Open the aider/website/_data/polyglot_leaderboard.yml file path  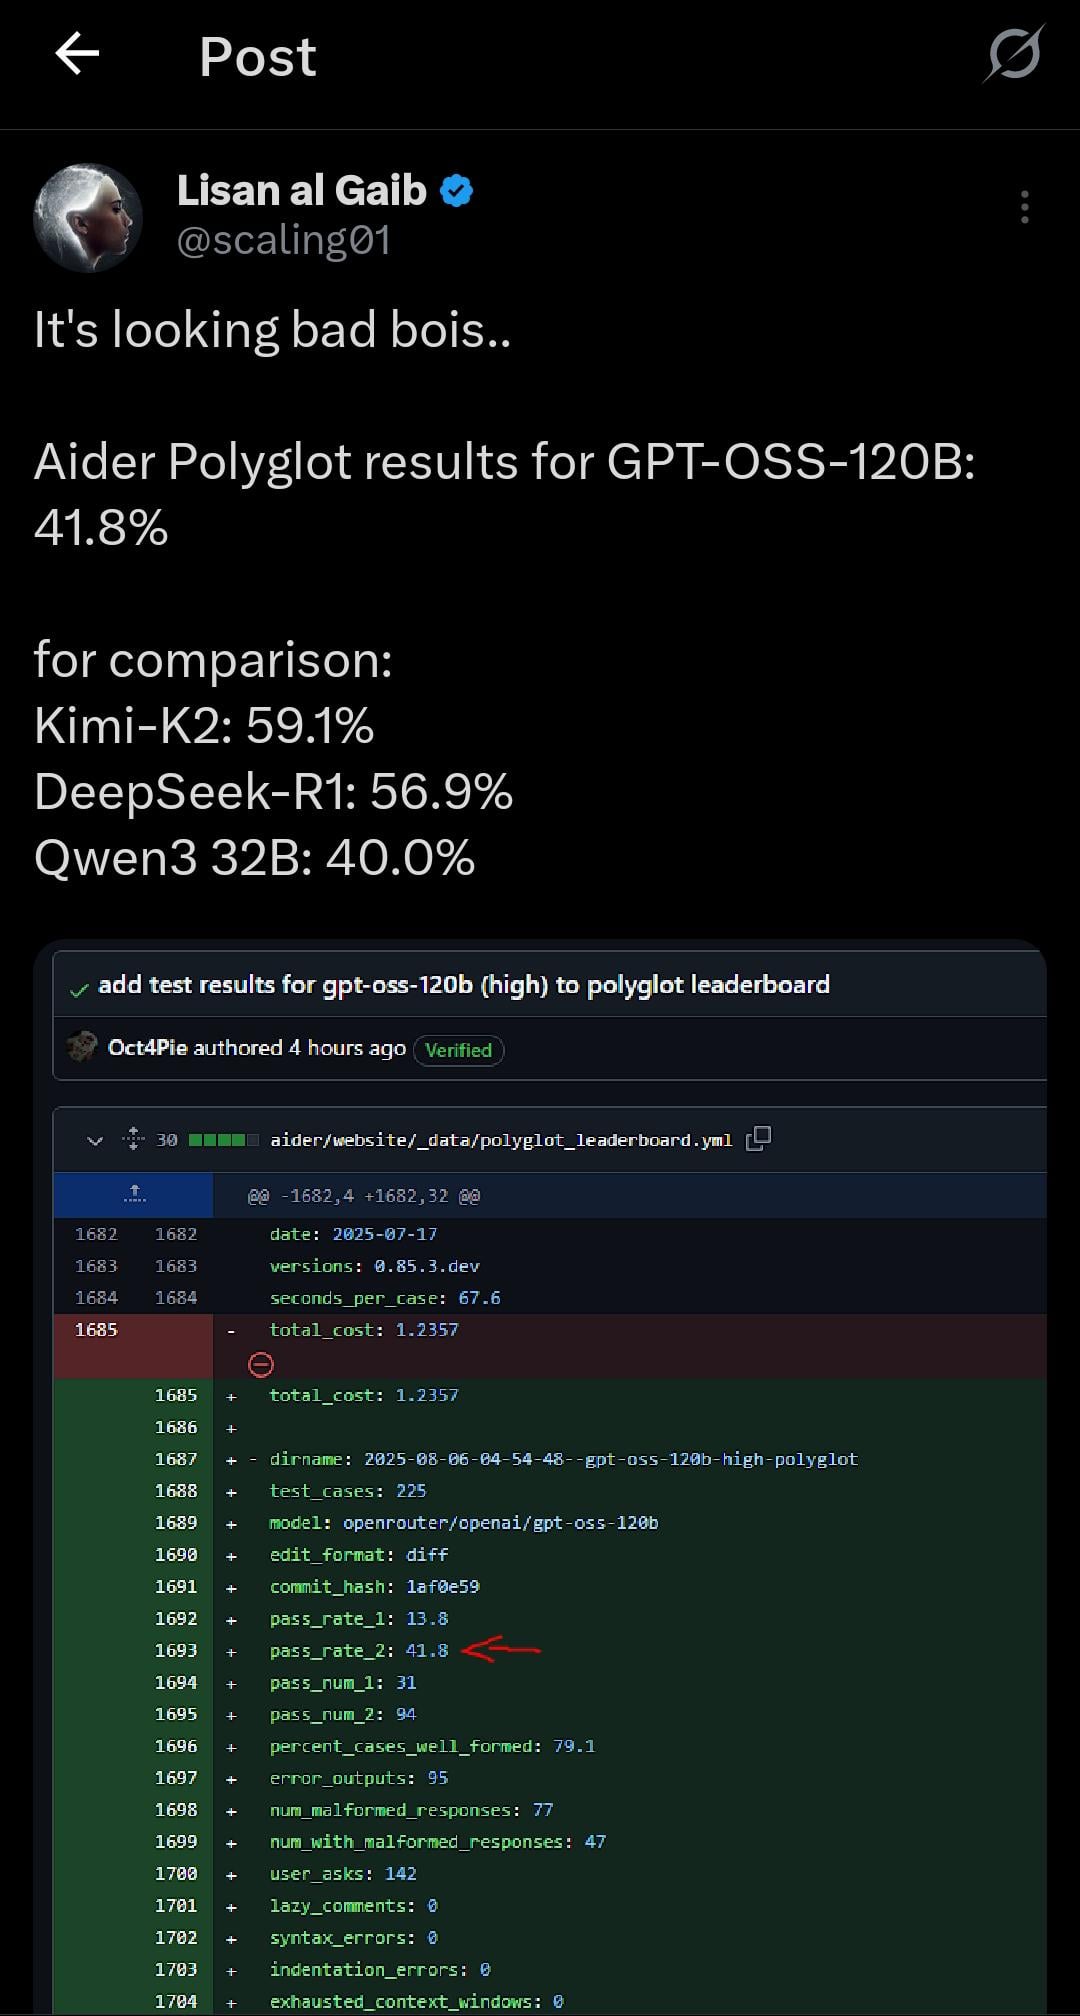tap(500, 1140)
